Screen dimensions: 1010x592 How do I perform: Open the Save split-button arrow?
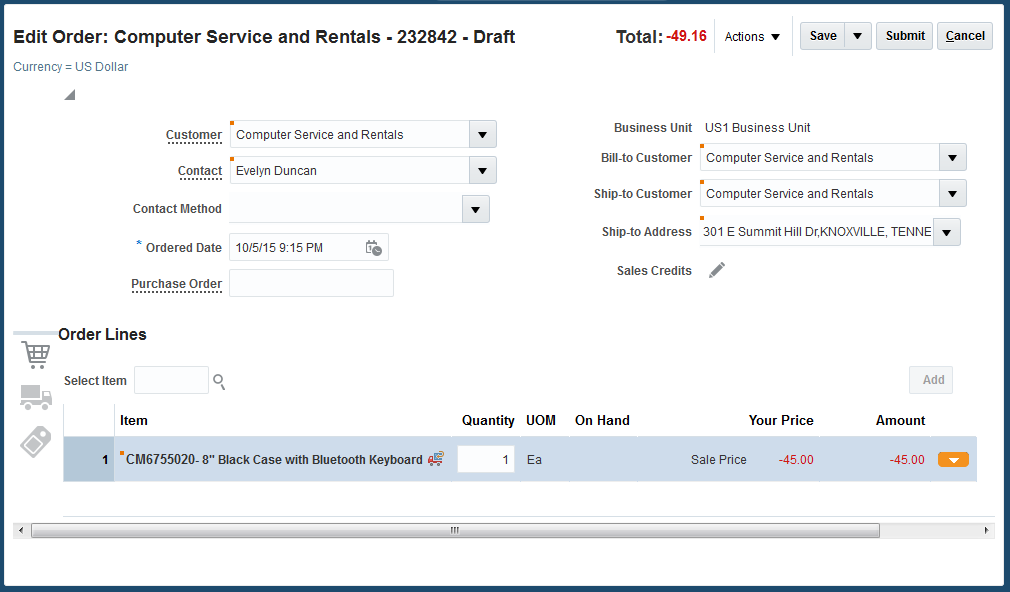pos(856,35)
